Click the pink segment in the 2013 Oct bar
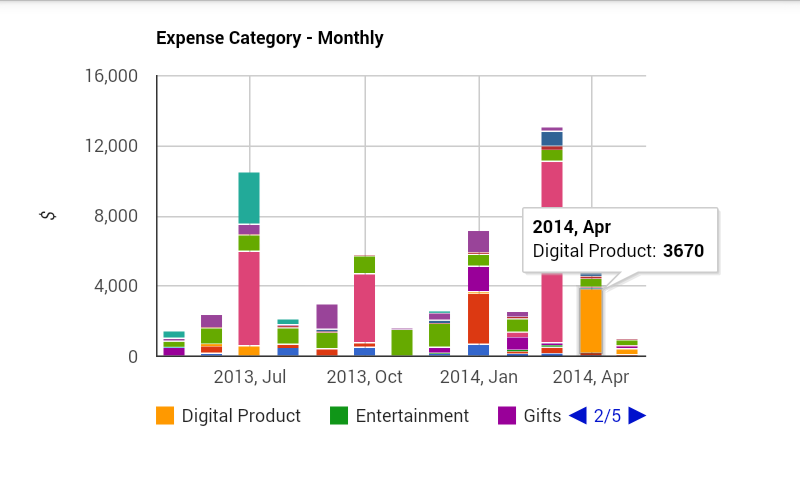 (365, 308)
